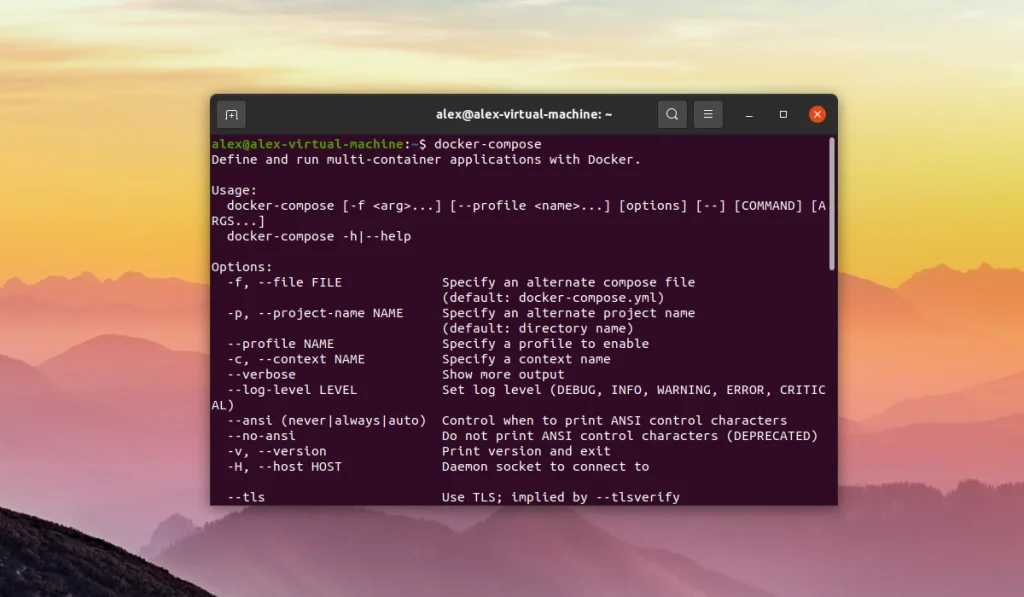Click the window title alex@alex-virtual-machine
This screenshot has width=1024, height=597.
click(525, 114)
